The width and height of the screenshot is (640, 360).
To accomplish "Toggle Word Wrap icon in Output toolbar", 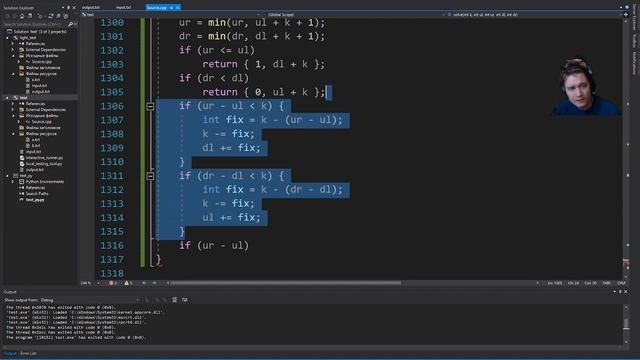I will 184,300.
